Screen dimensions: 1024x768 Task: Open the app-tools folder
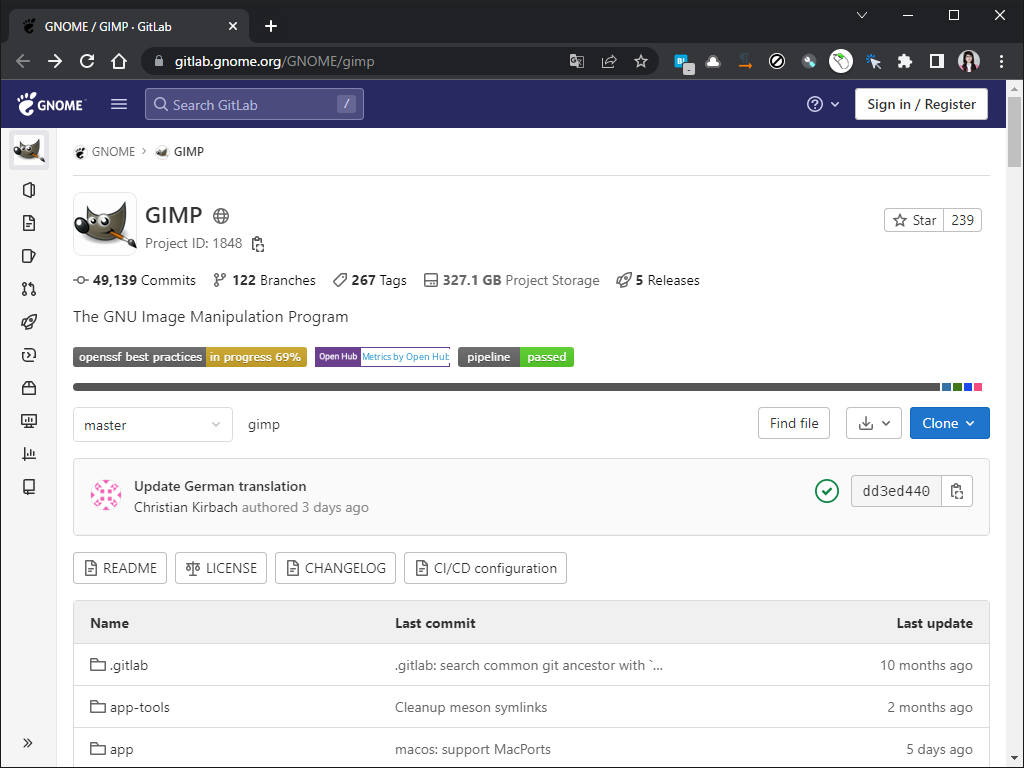point(140,707)
